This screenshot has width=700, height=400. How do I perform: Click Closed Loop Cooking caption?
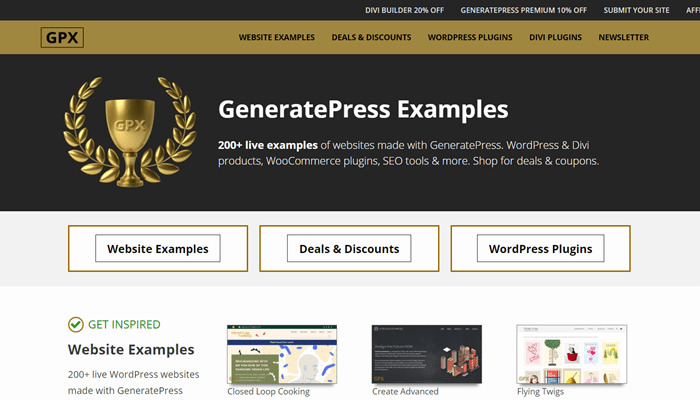tap(268, 392)
